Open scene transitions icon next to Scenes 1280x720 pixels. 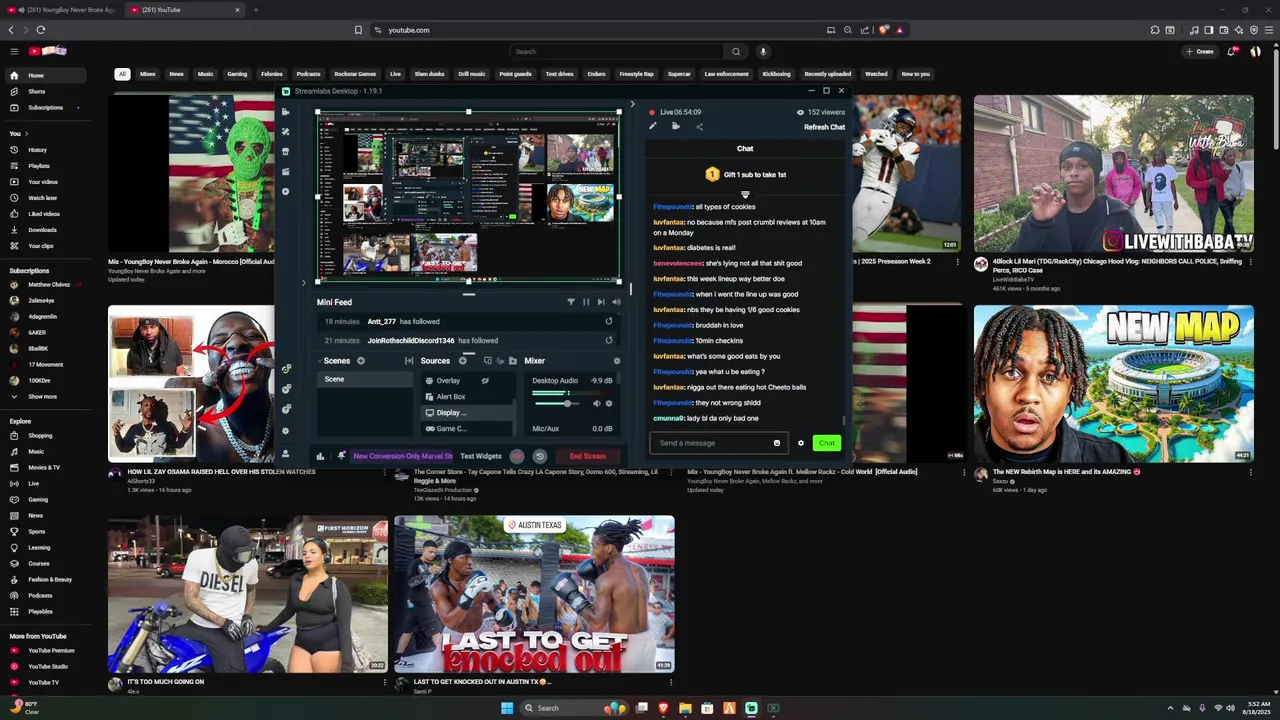click(x=409, y=361)
